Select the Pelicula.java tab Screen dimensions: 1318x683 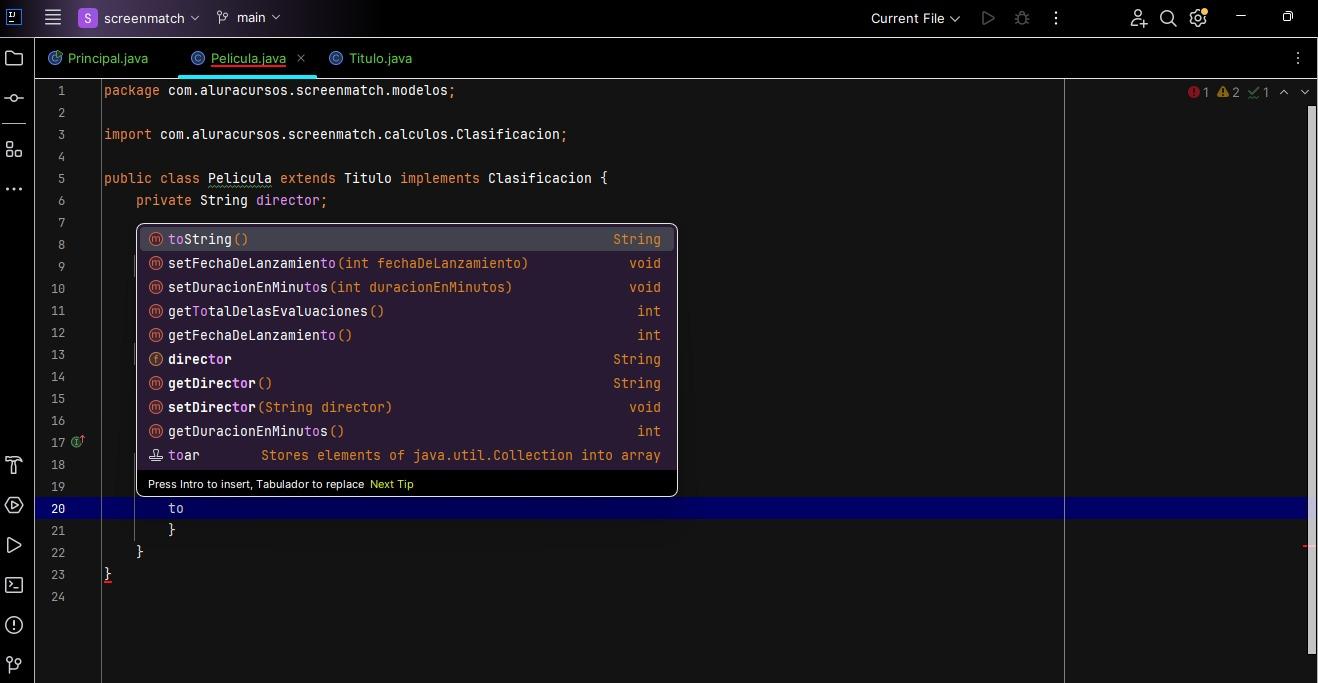[x=248, y=58]
